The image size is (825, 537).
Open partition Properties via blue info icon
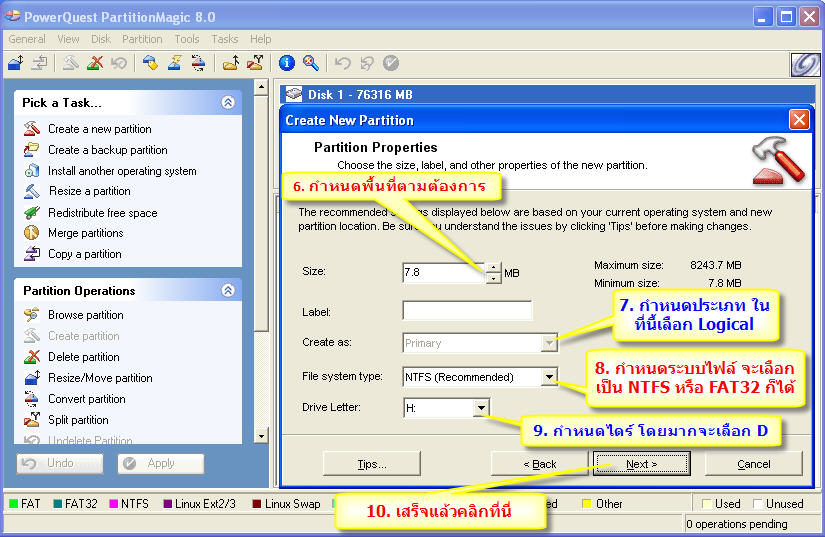click(x=287, y=63)
